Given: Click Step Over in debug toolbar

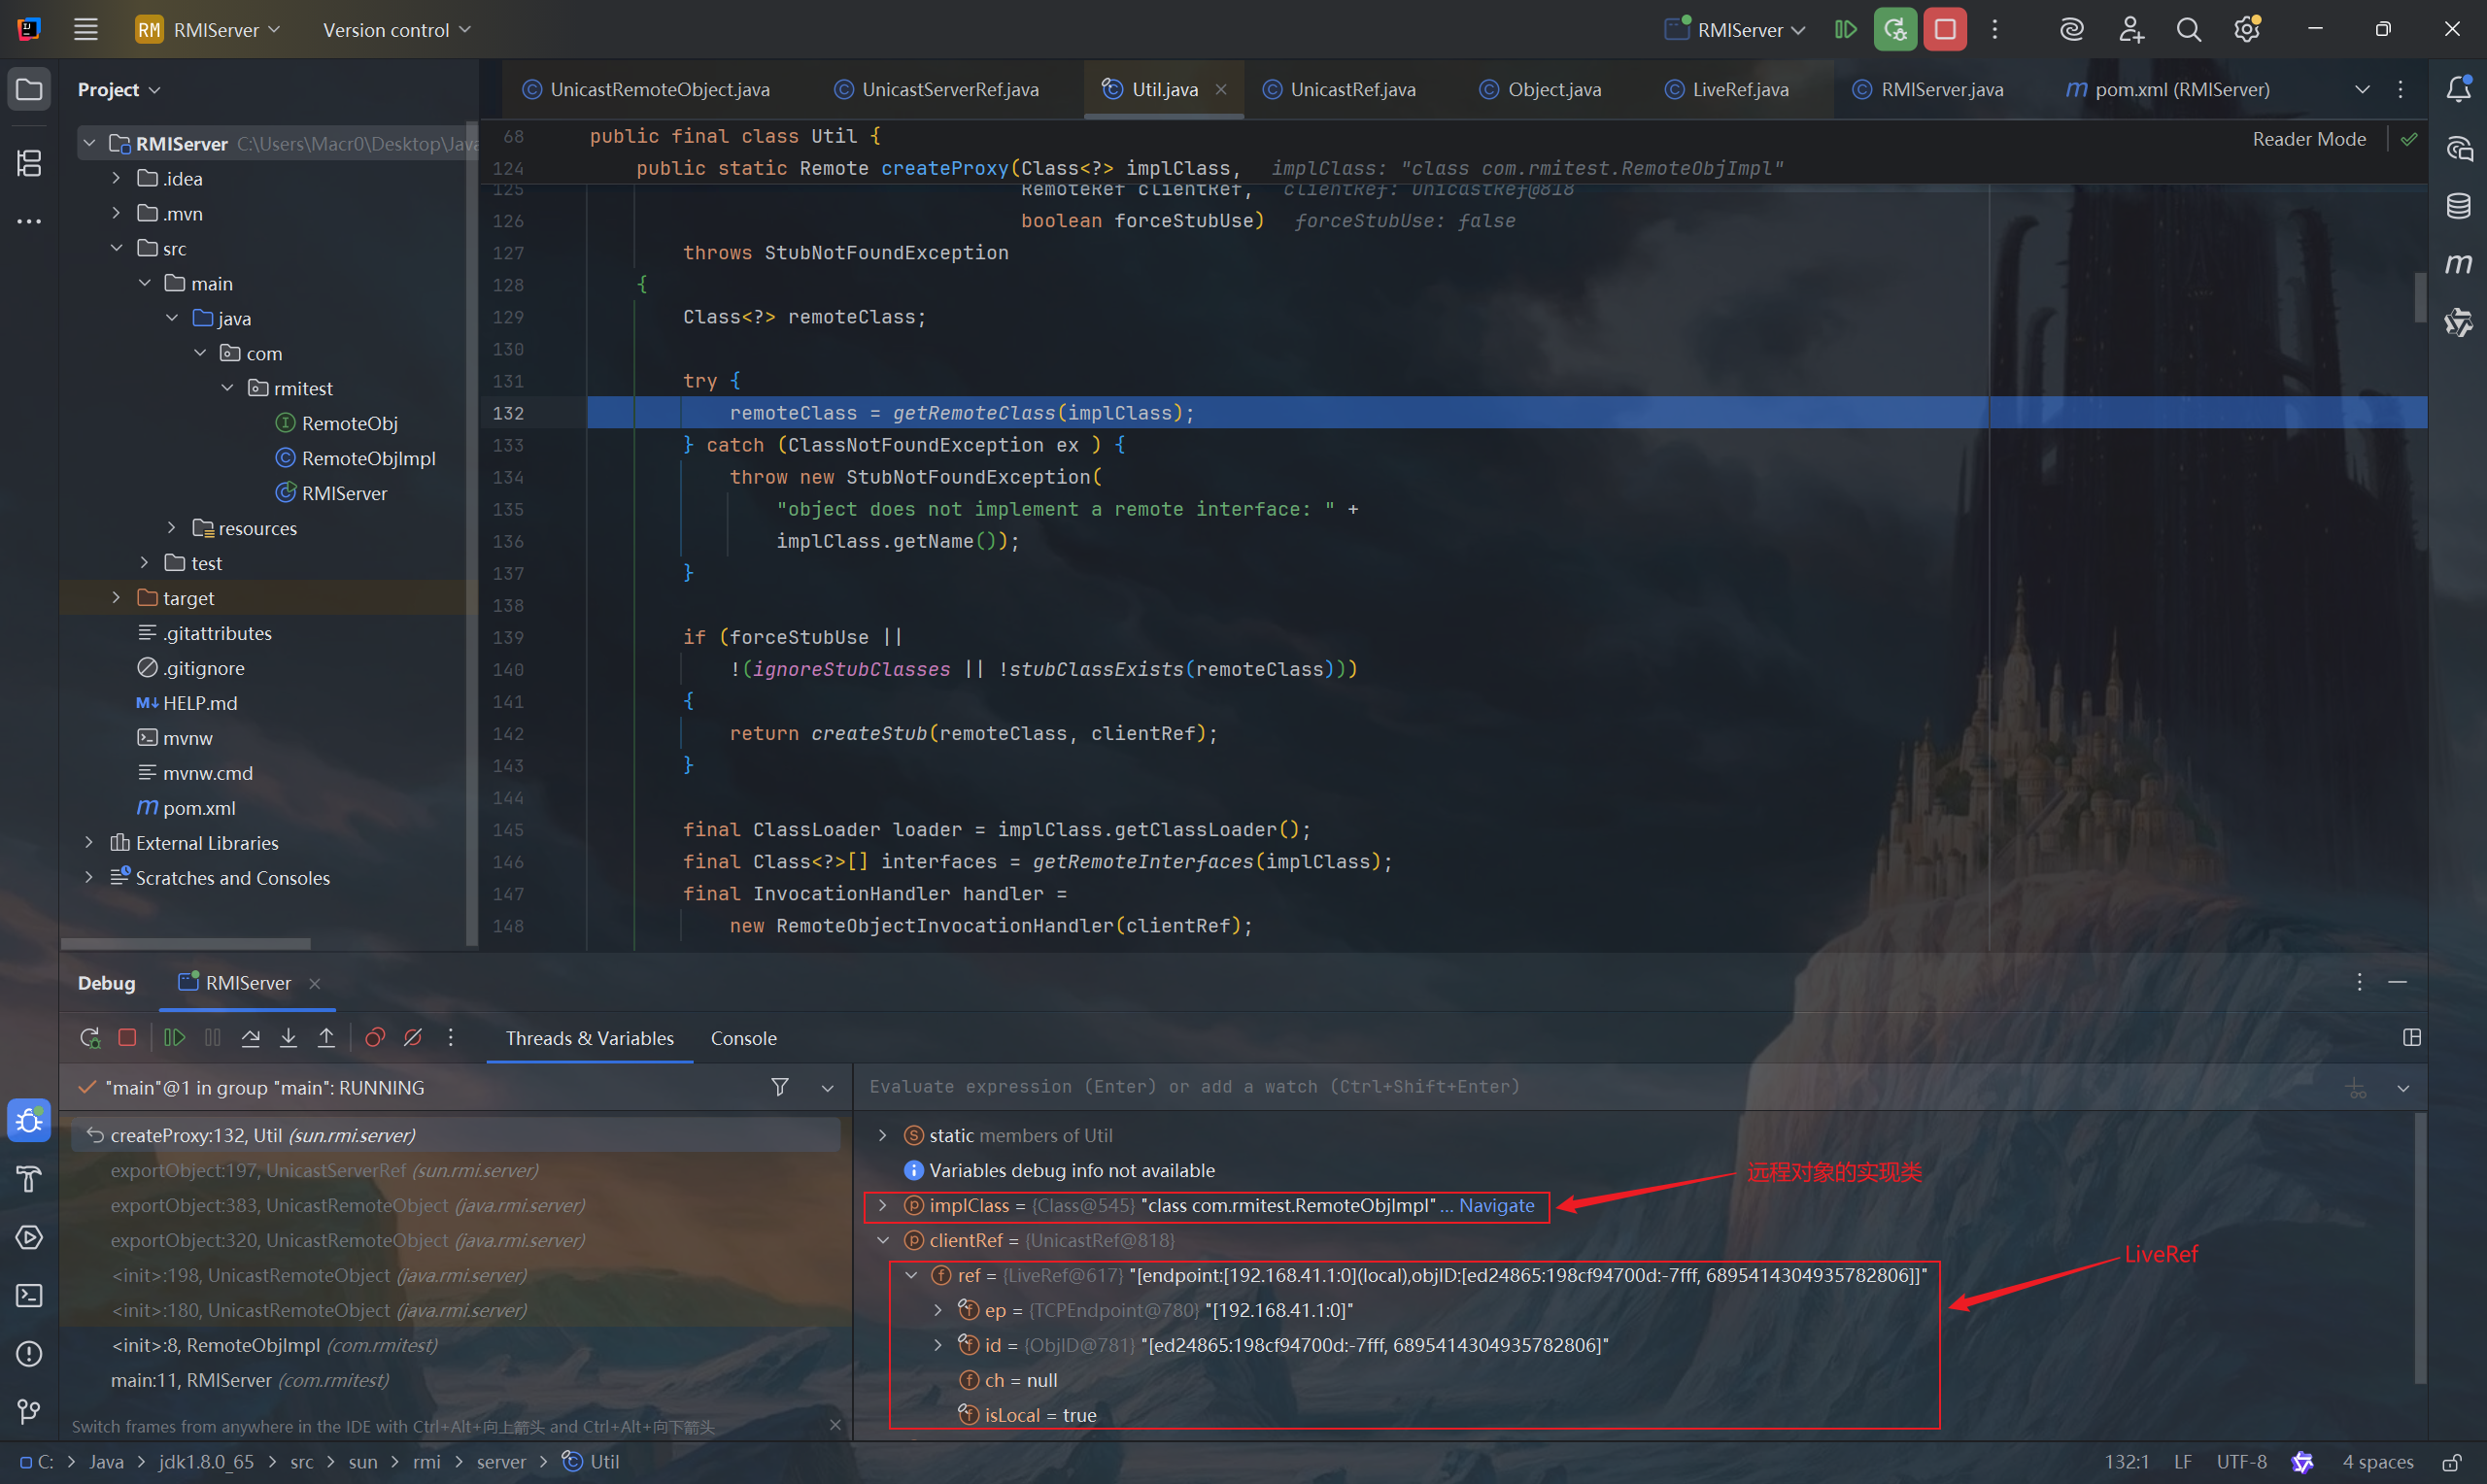Looking at the screenshot, I should pyautogui.click(x=251, y=1037).
